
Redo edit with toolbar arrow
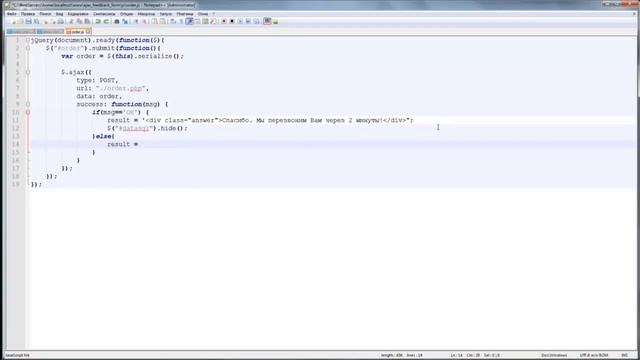coord(107,21)
